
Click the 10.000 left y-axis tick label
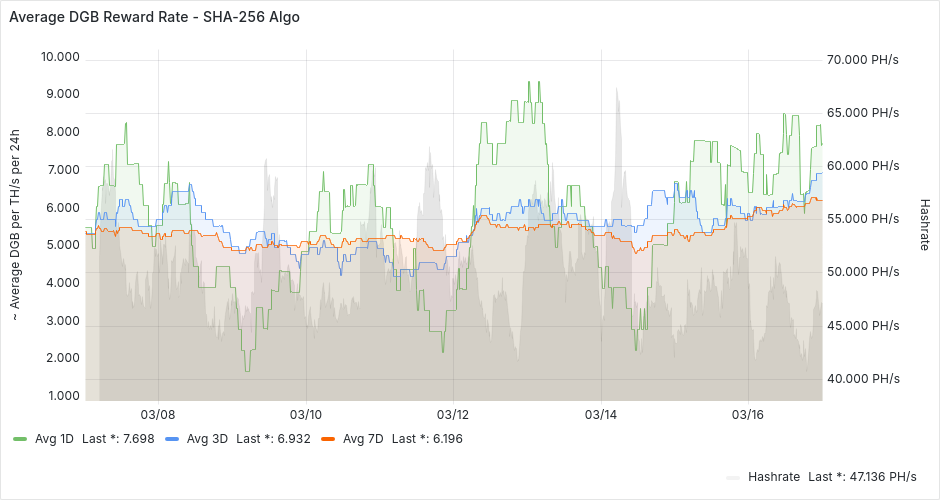coord(60,57)
